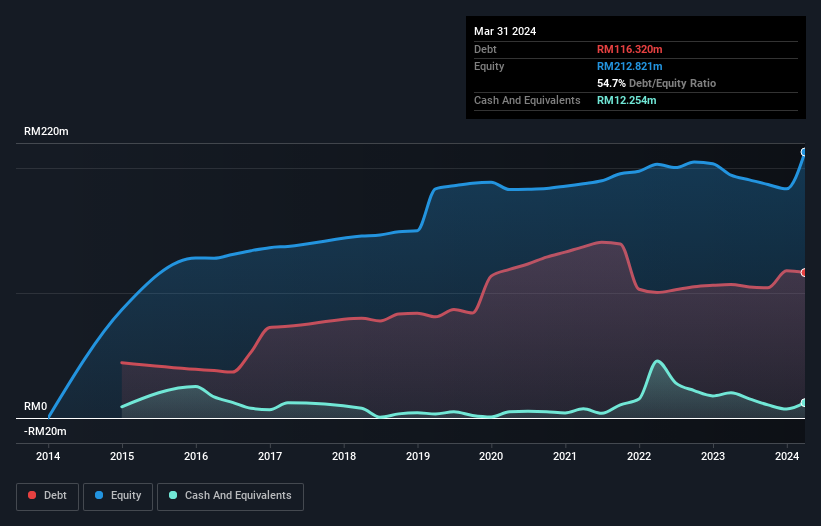Click the RM12.254m cash value in tooltip
The height and width of the screenshot is (526, 821).
626,100
